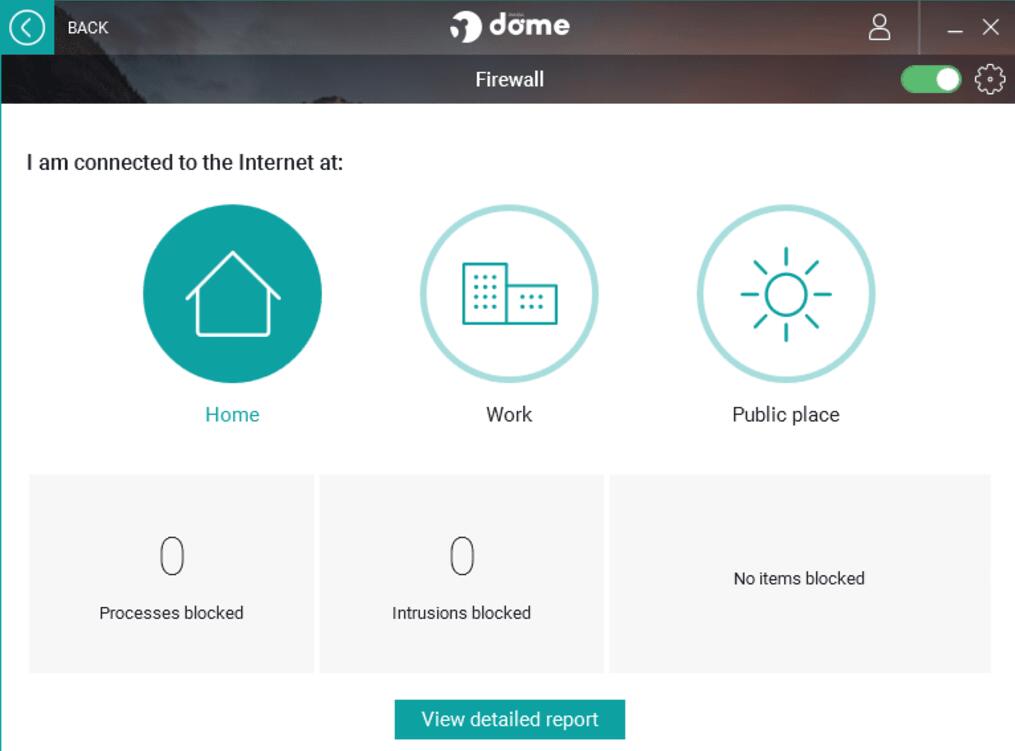
Task: Click the back arrow icon
Action: pos(27,27)
